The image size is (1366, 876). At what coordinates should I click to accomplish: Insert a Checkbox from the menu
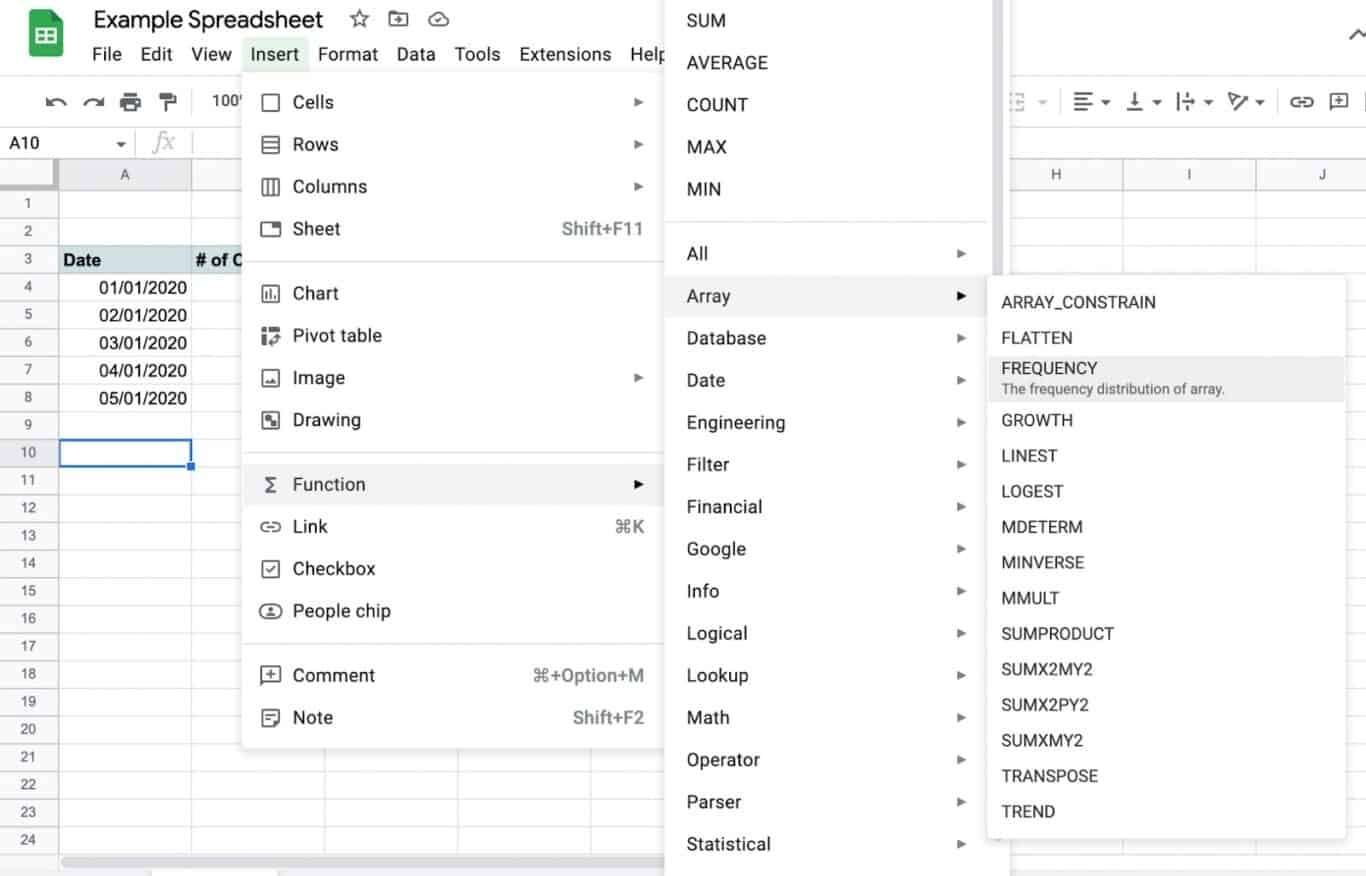pyautogui.click(x=334, y=569)
